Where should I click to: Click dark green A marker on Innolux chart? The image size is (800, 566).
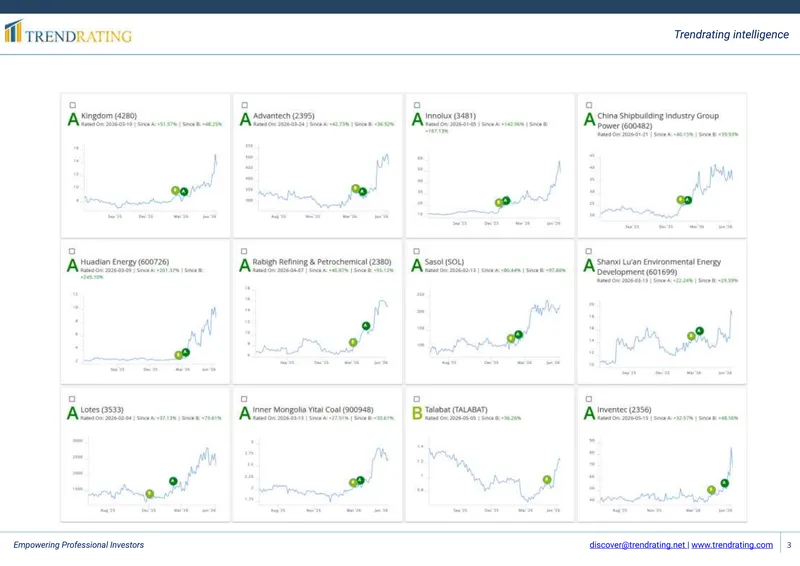506,201
